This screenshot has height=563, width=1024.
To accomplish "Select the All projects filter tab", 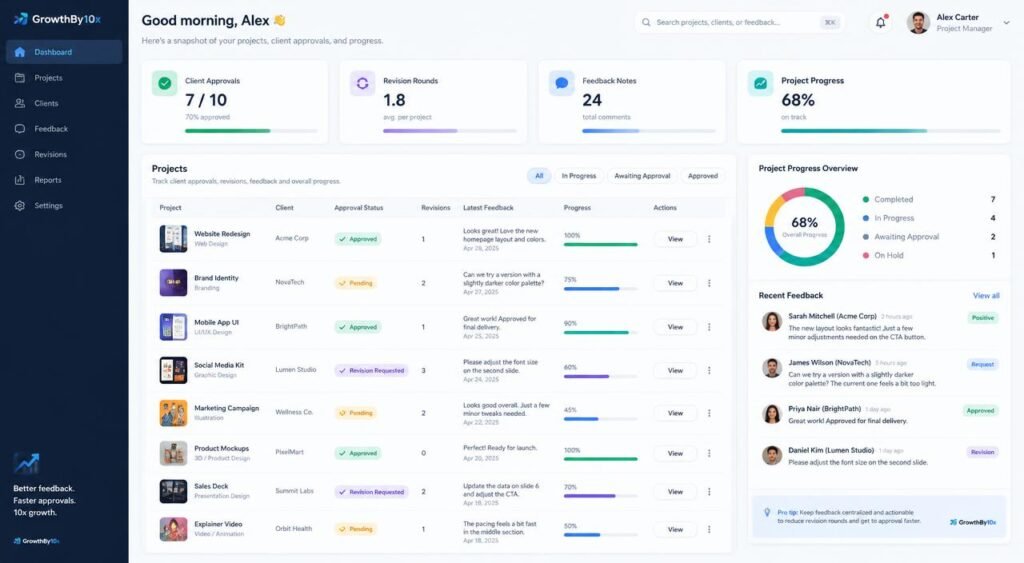I will click(x=539, y=176).
